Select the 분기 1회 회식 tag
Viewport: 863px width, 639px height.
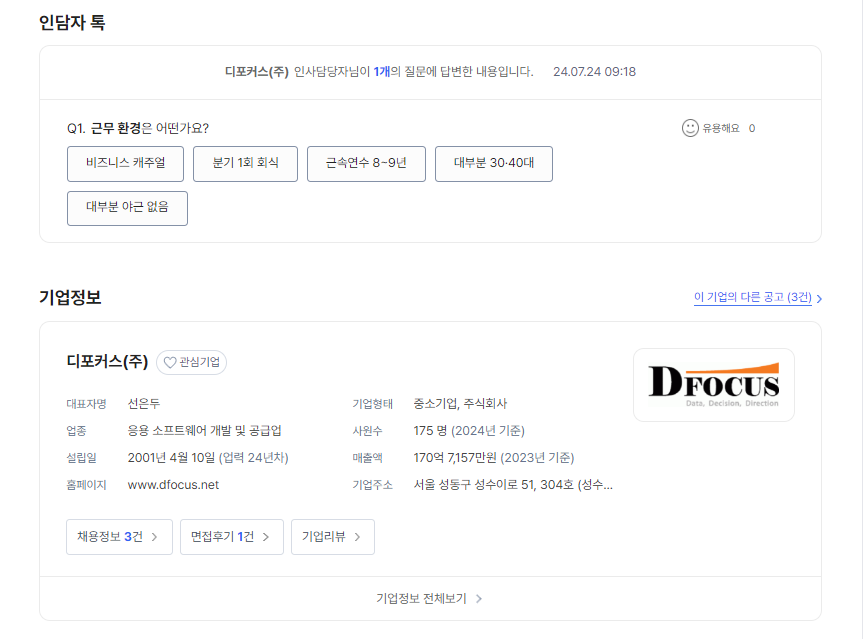pyautogui.click(x=245, y=163)
